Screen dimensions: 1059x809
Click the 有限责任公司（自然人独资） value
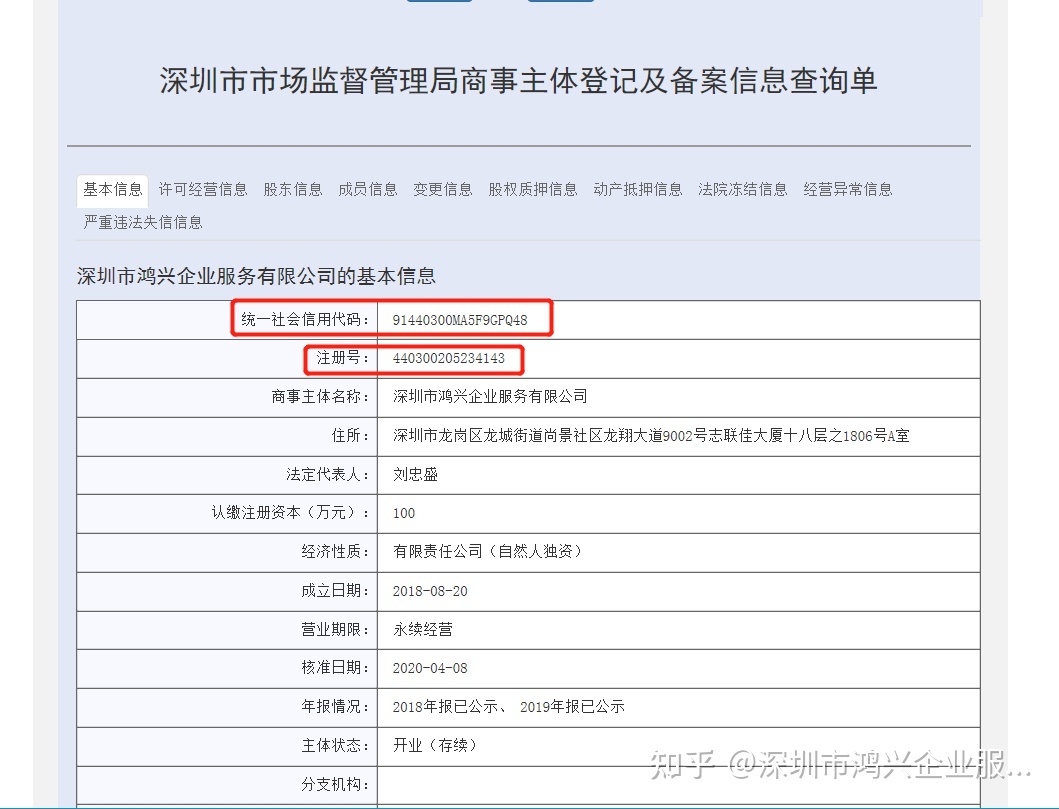pos(488,552)
